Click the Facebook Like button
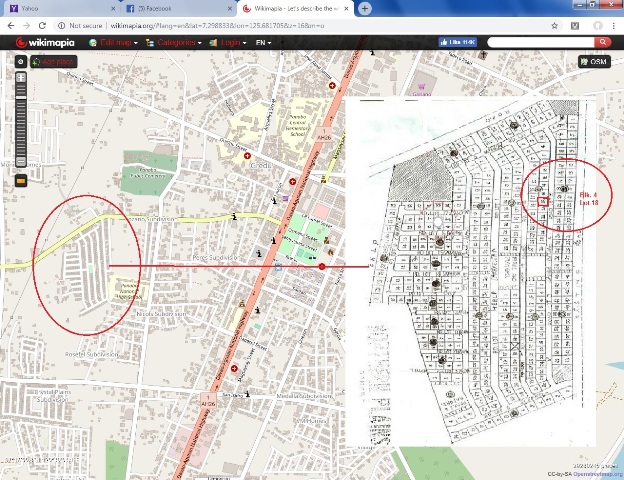Viewport: 624px width, 480px height. (456, 43)
